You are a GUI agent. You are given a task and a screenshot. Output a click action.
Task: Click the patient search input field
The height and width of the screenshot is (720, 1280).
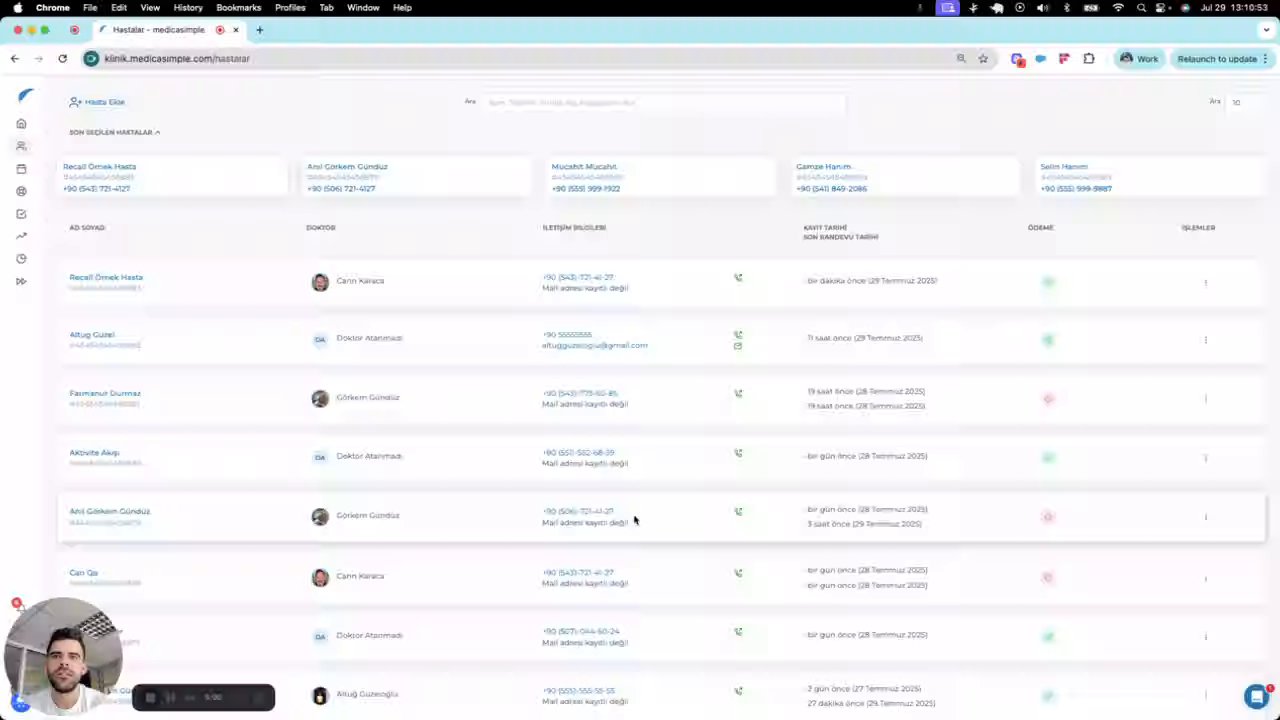click(x=664, y=102)
